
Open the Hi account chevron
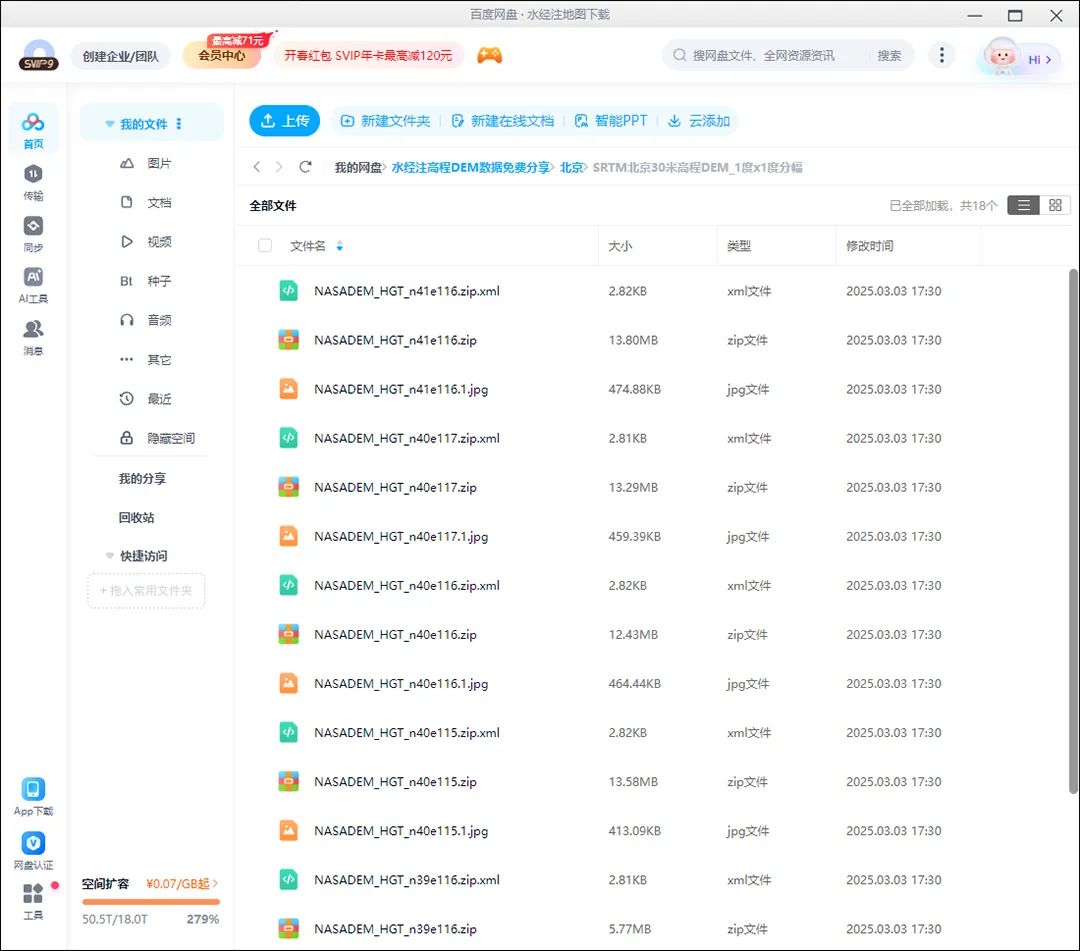[1048, 60]
